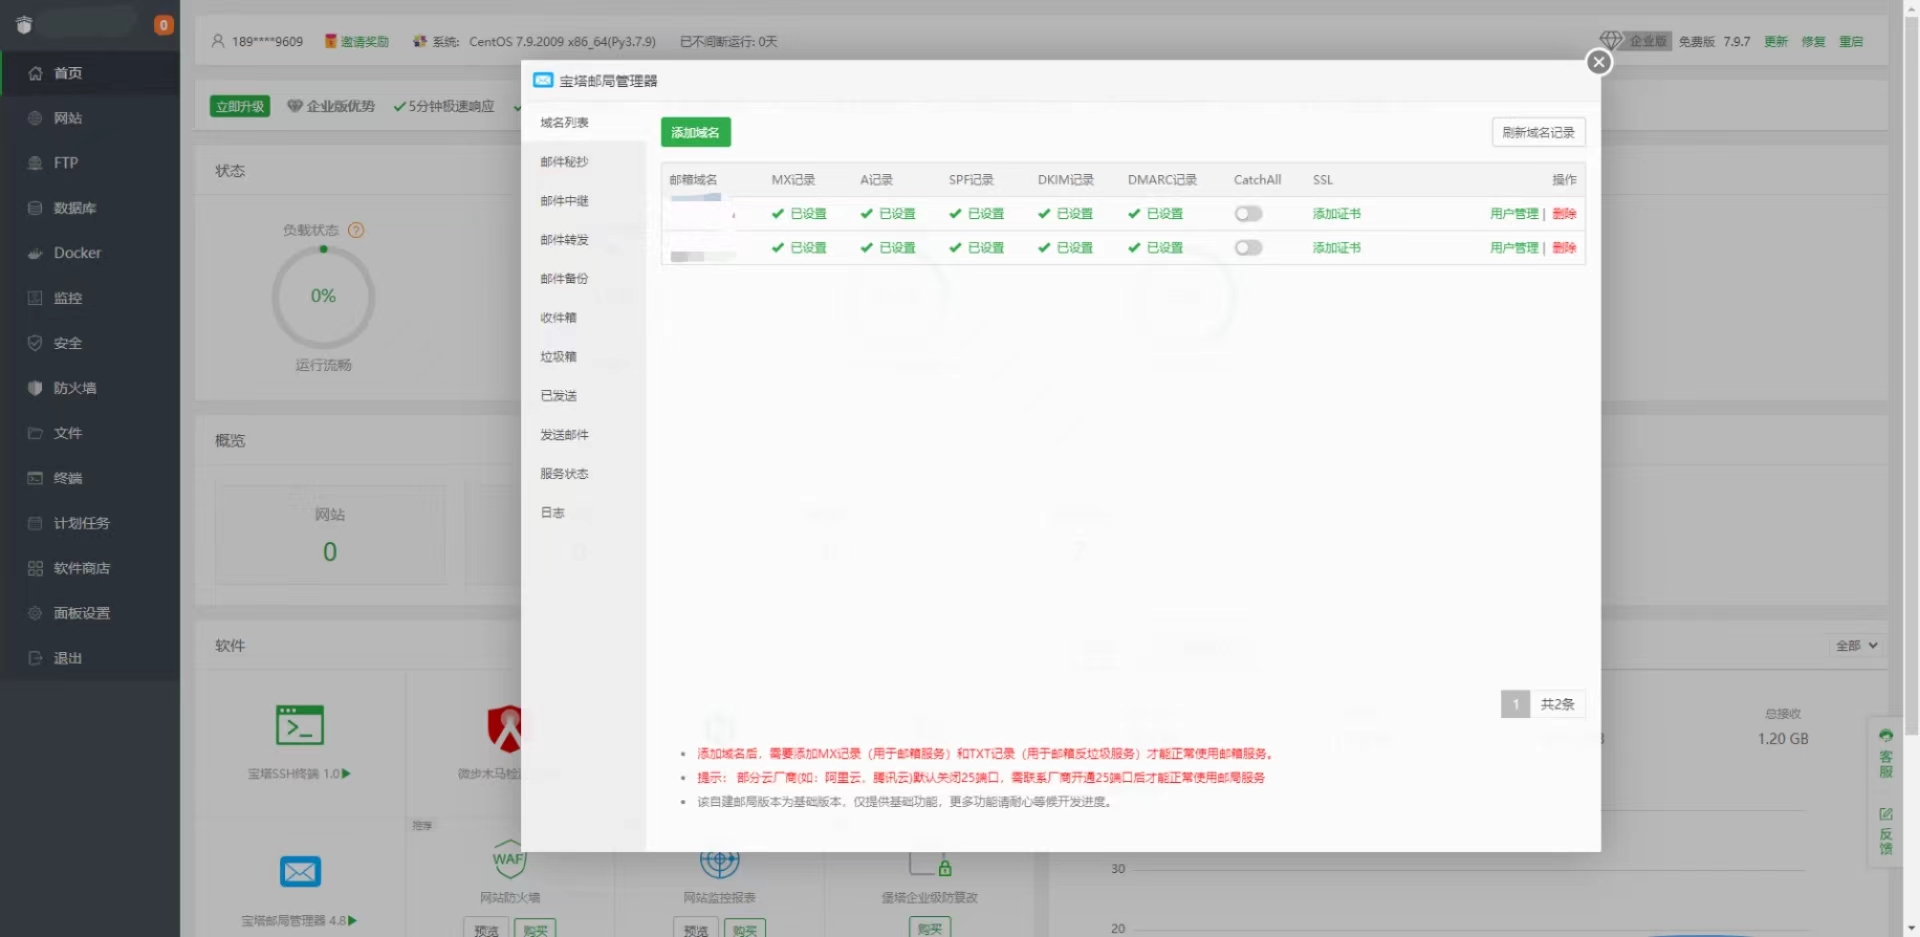Open 数据库 database icon in sidebar

pos(35,208)
